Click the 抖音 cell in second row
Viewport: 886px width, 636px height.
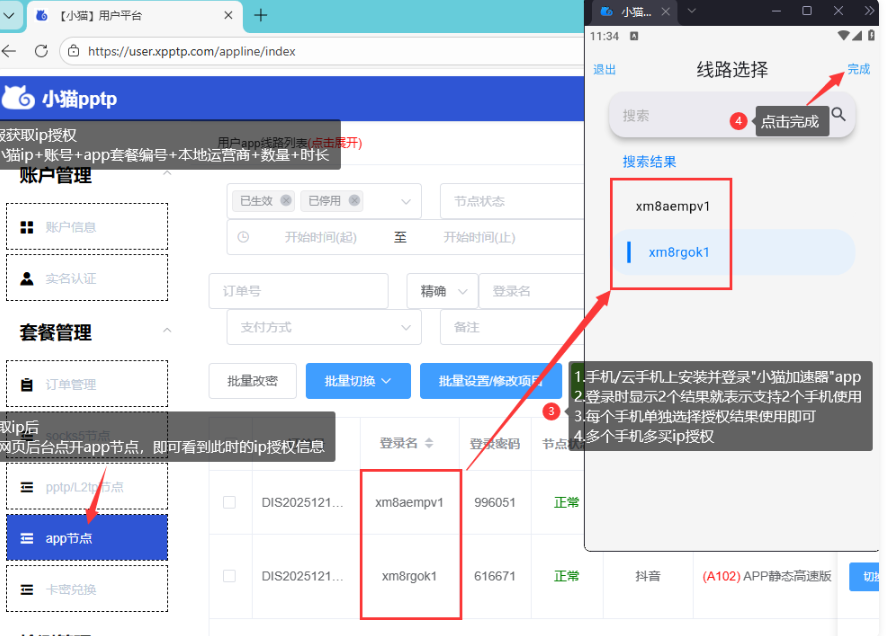pos(648,576)
